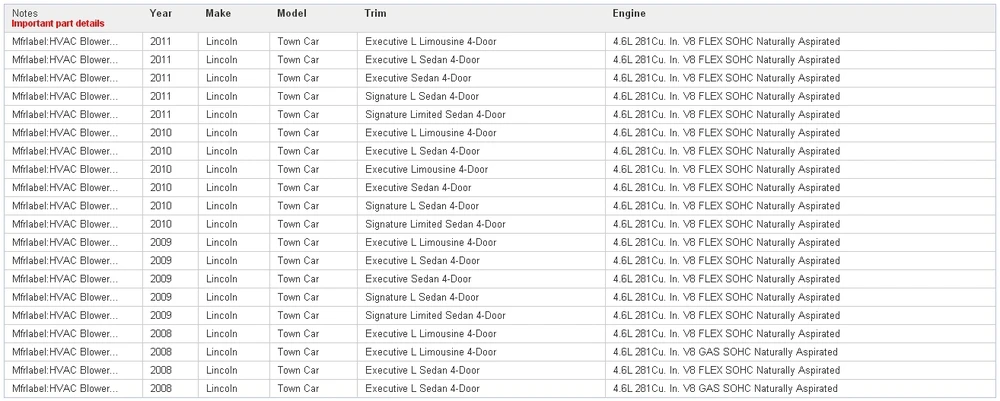Select the 2011 Signature Limited Sedan 4-Door trim
1000x401 pixels.
coord(435,115)
